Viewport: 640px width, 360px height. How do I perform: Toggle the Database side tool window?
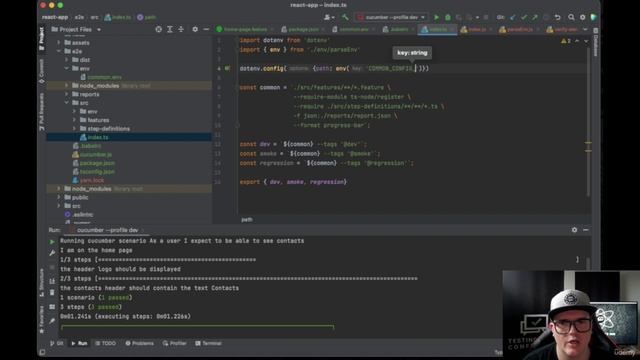coord(596,42)
